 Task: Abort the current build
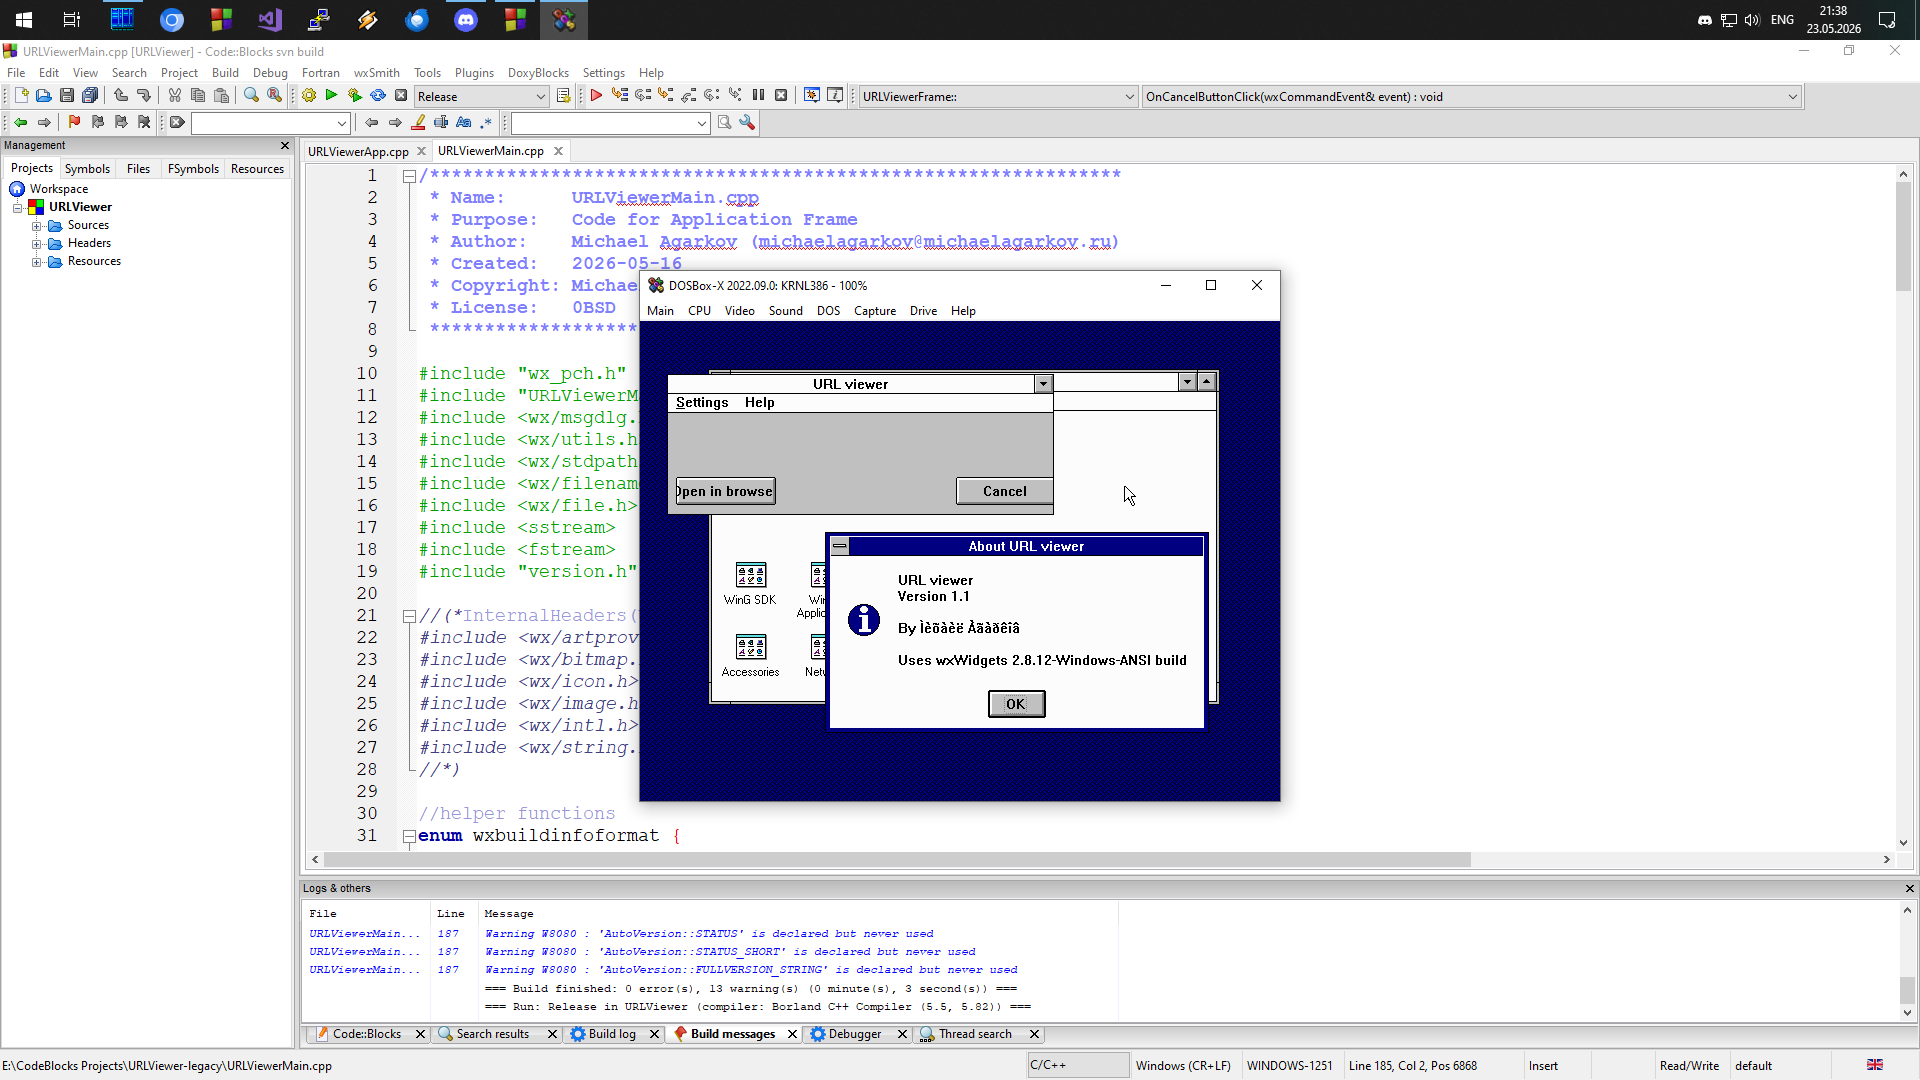coord(401,96)
